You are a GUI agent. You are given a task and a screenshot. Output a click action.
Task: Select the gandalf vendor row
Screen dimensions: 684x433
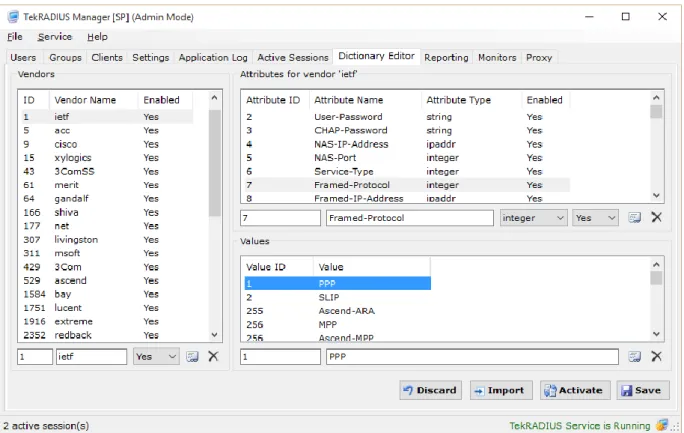pyautogui.click(x=107, y=199)
